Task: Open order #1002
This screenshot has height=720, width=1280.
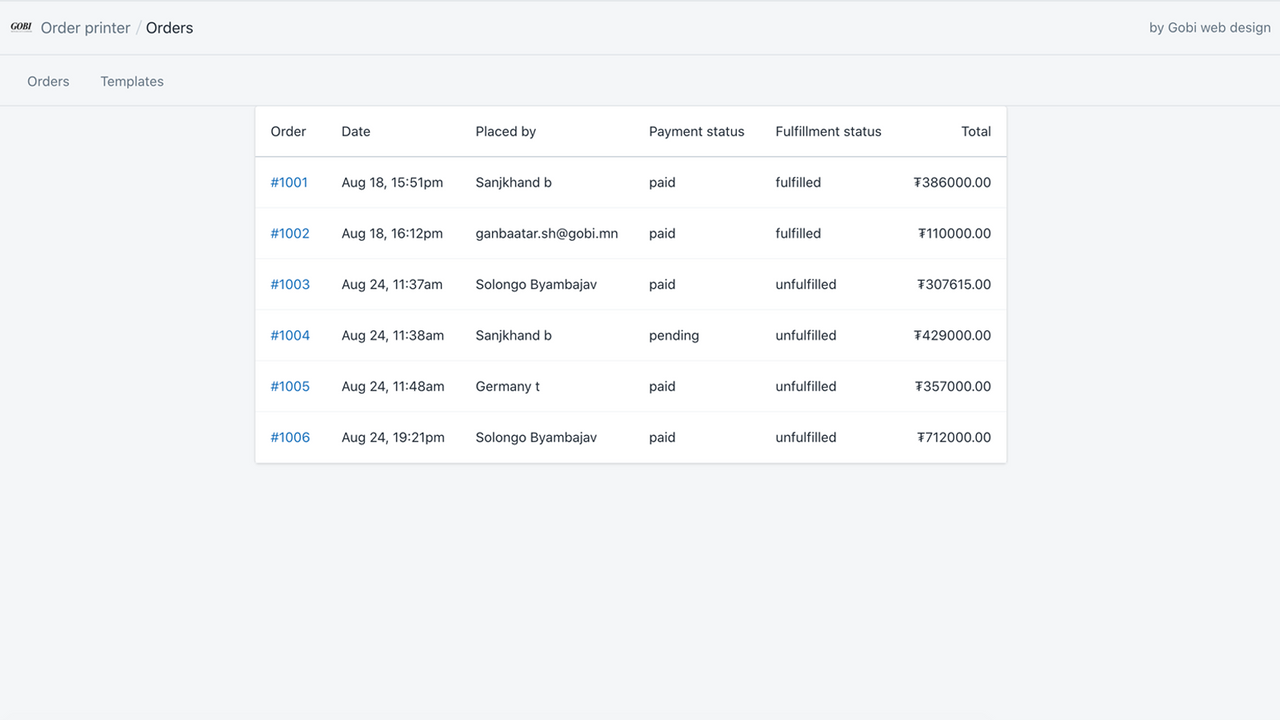Action: coord(290,233)
